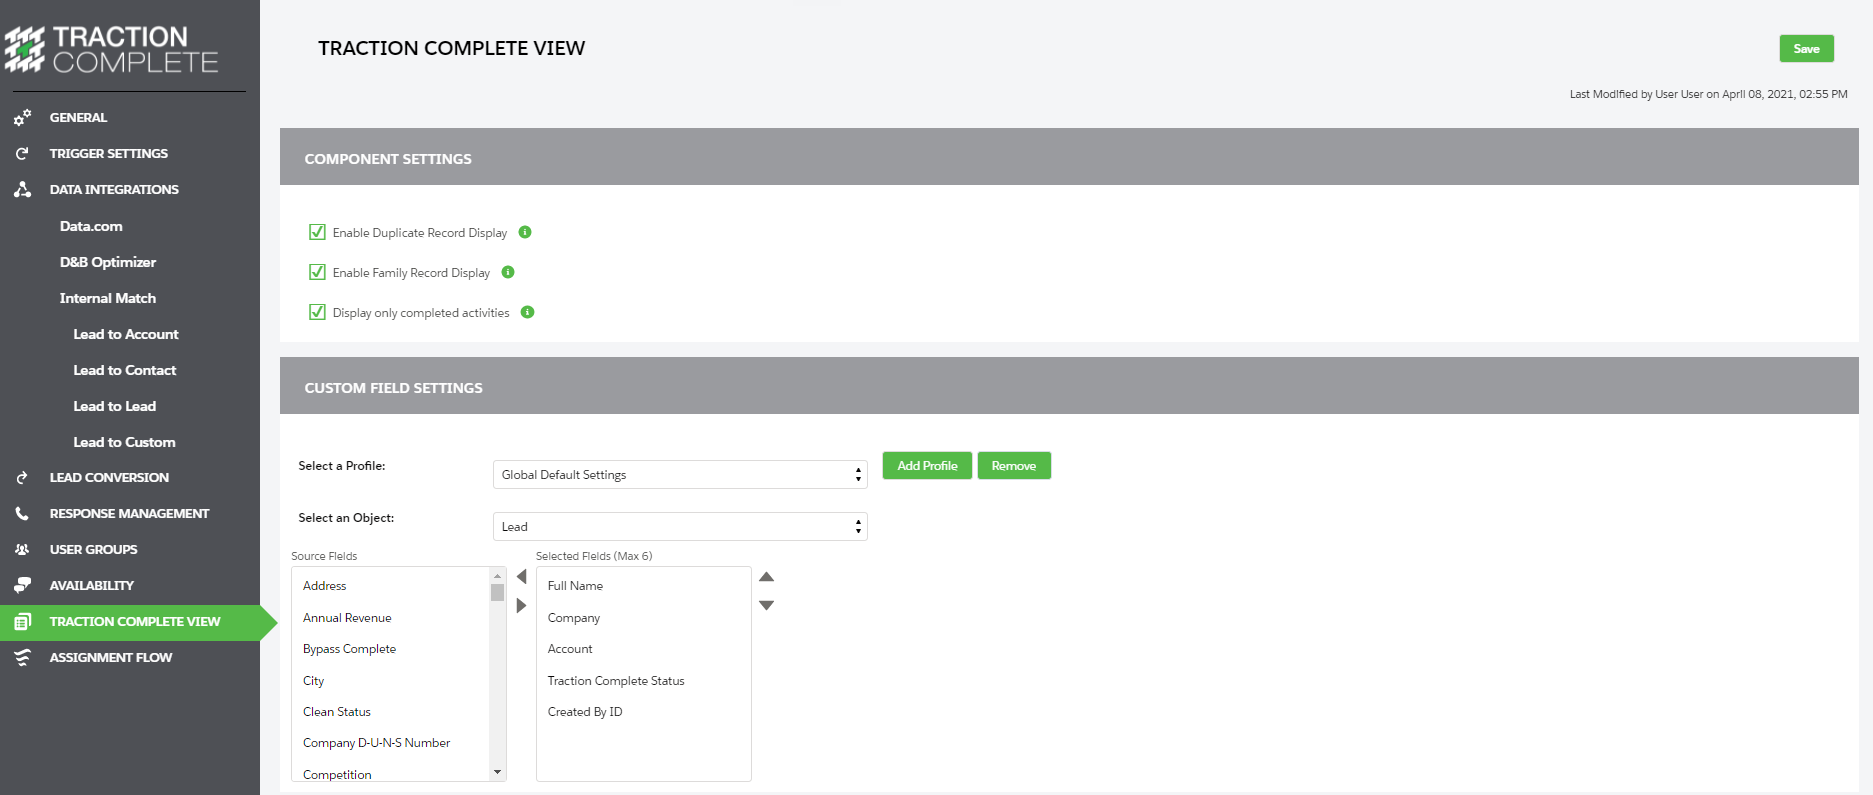Click the info icon beside Enable Duplicate Record Display
Viewport: 1873px width, 795px height.
click(525, 232)
